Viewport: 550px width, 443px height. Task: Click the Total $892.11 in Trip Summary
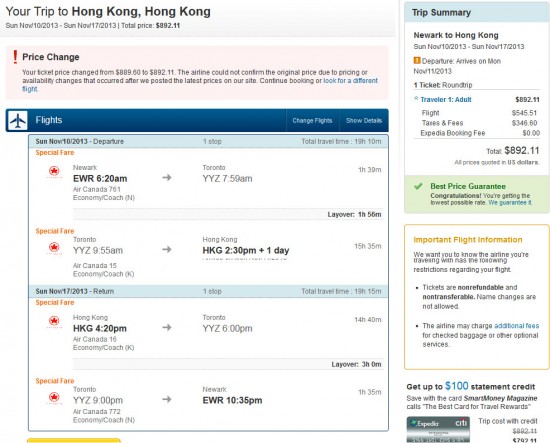coord(513,151)
